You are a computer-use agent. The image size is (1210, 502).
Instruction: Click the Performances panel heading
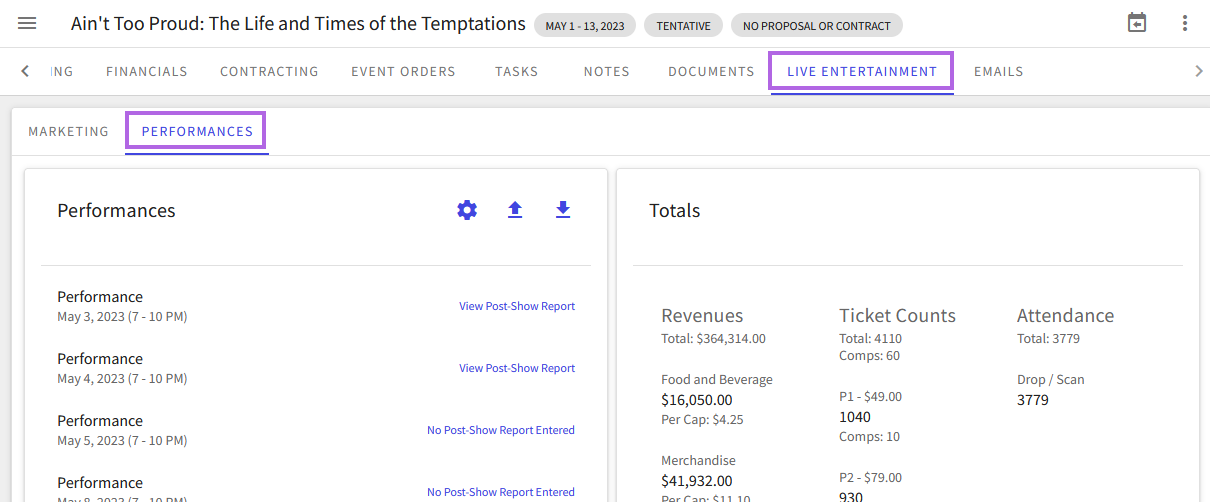coord(116,211)
